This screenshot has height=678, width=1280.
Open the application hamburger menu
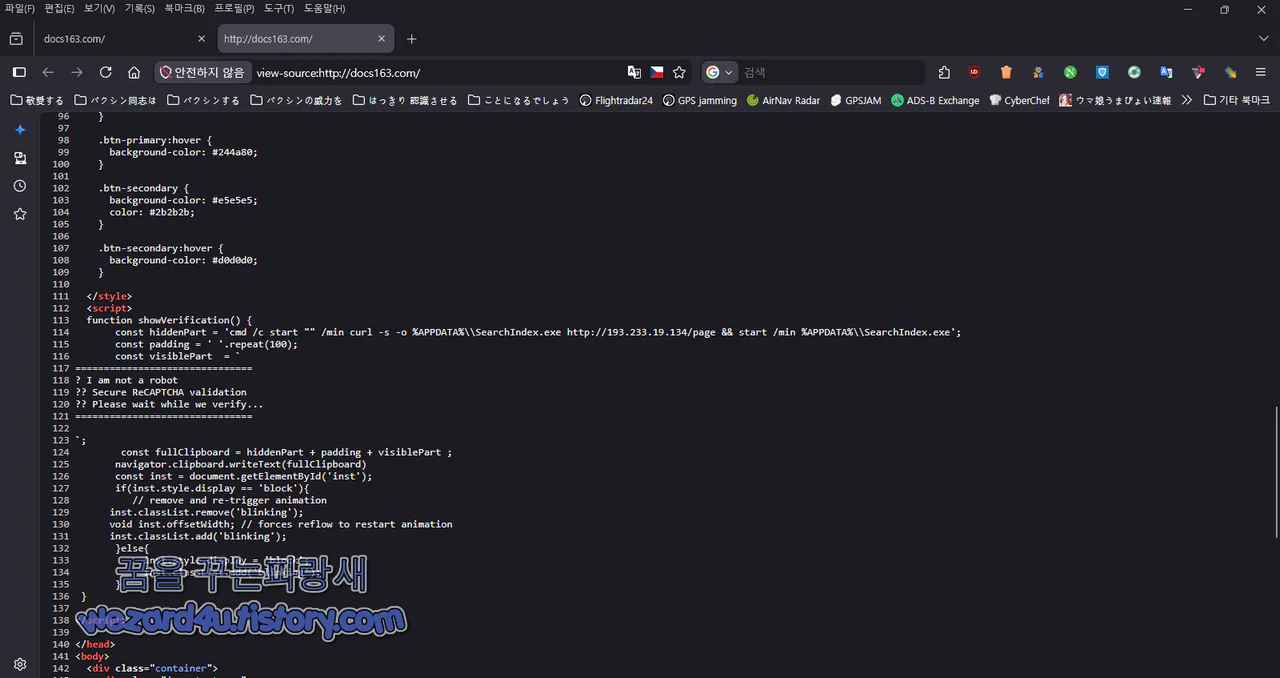pyautogui.click(x=1261, y=72)
